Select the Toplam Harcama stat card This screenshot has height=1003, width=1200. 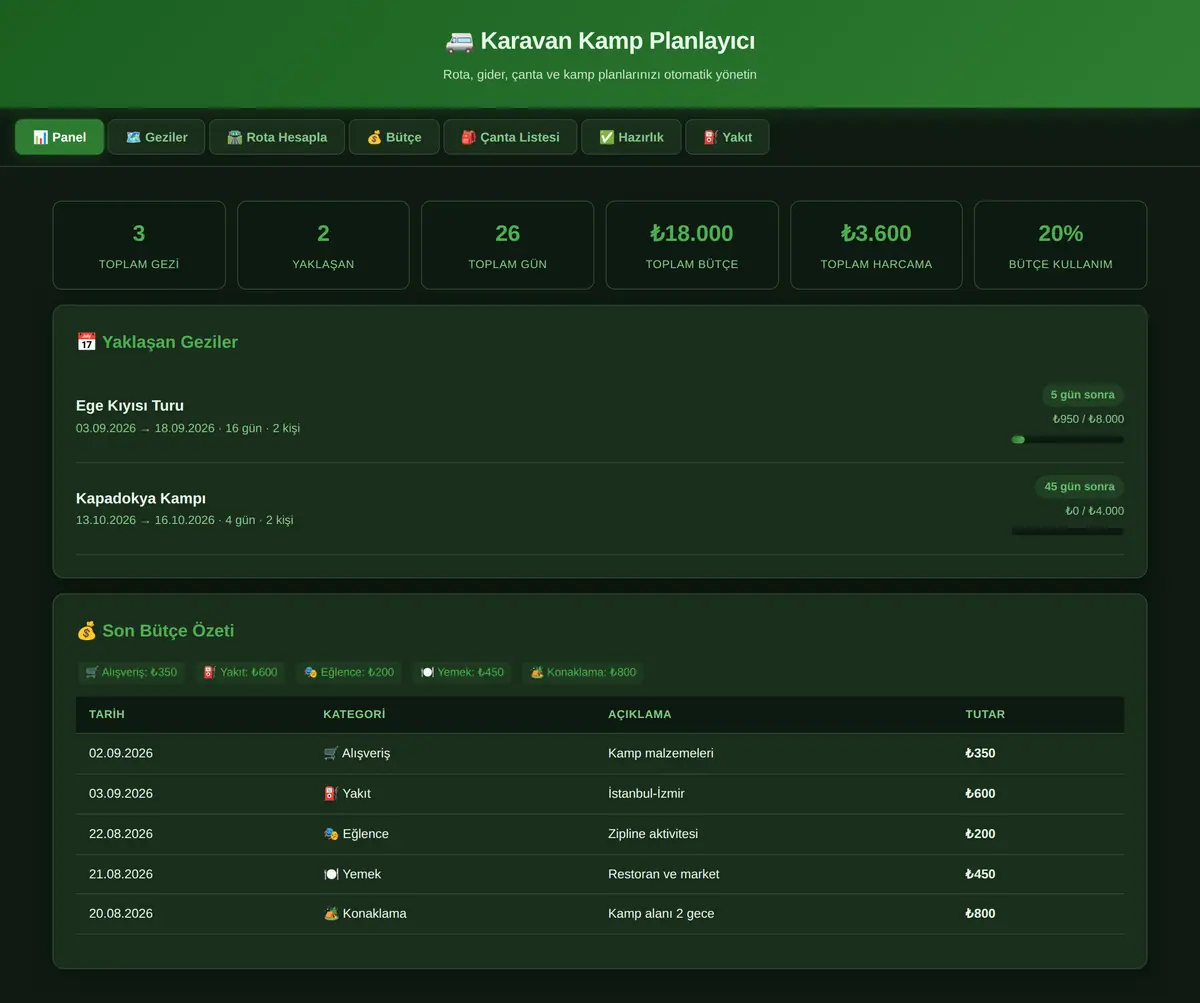876,245
